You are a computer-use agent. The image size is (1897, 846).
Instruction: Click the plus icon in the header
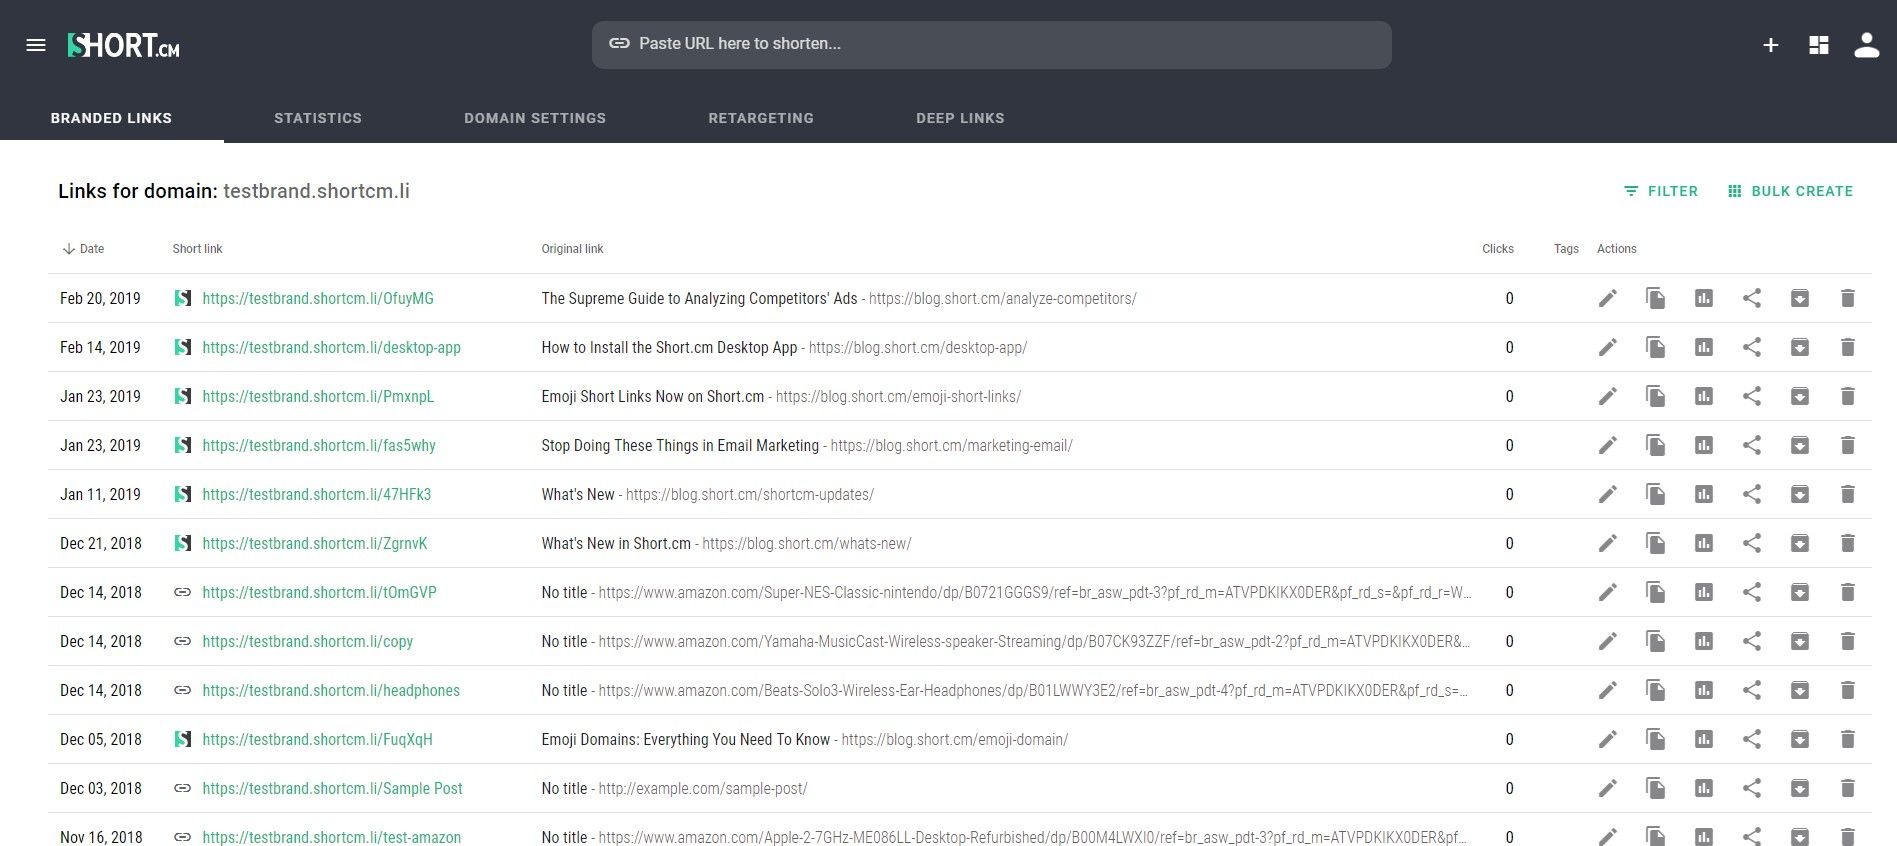point(1770,45)
